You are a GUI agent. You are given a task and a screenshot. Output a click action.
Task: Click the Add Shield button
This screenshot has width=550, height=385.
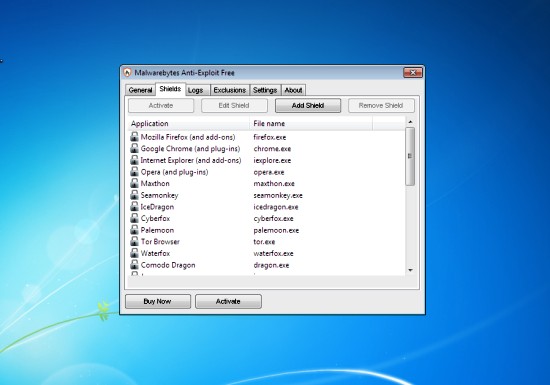(308, 106)
